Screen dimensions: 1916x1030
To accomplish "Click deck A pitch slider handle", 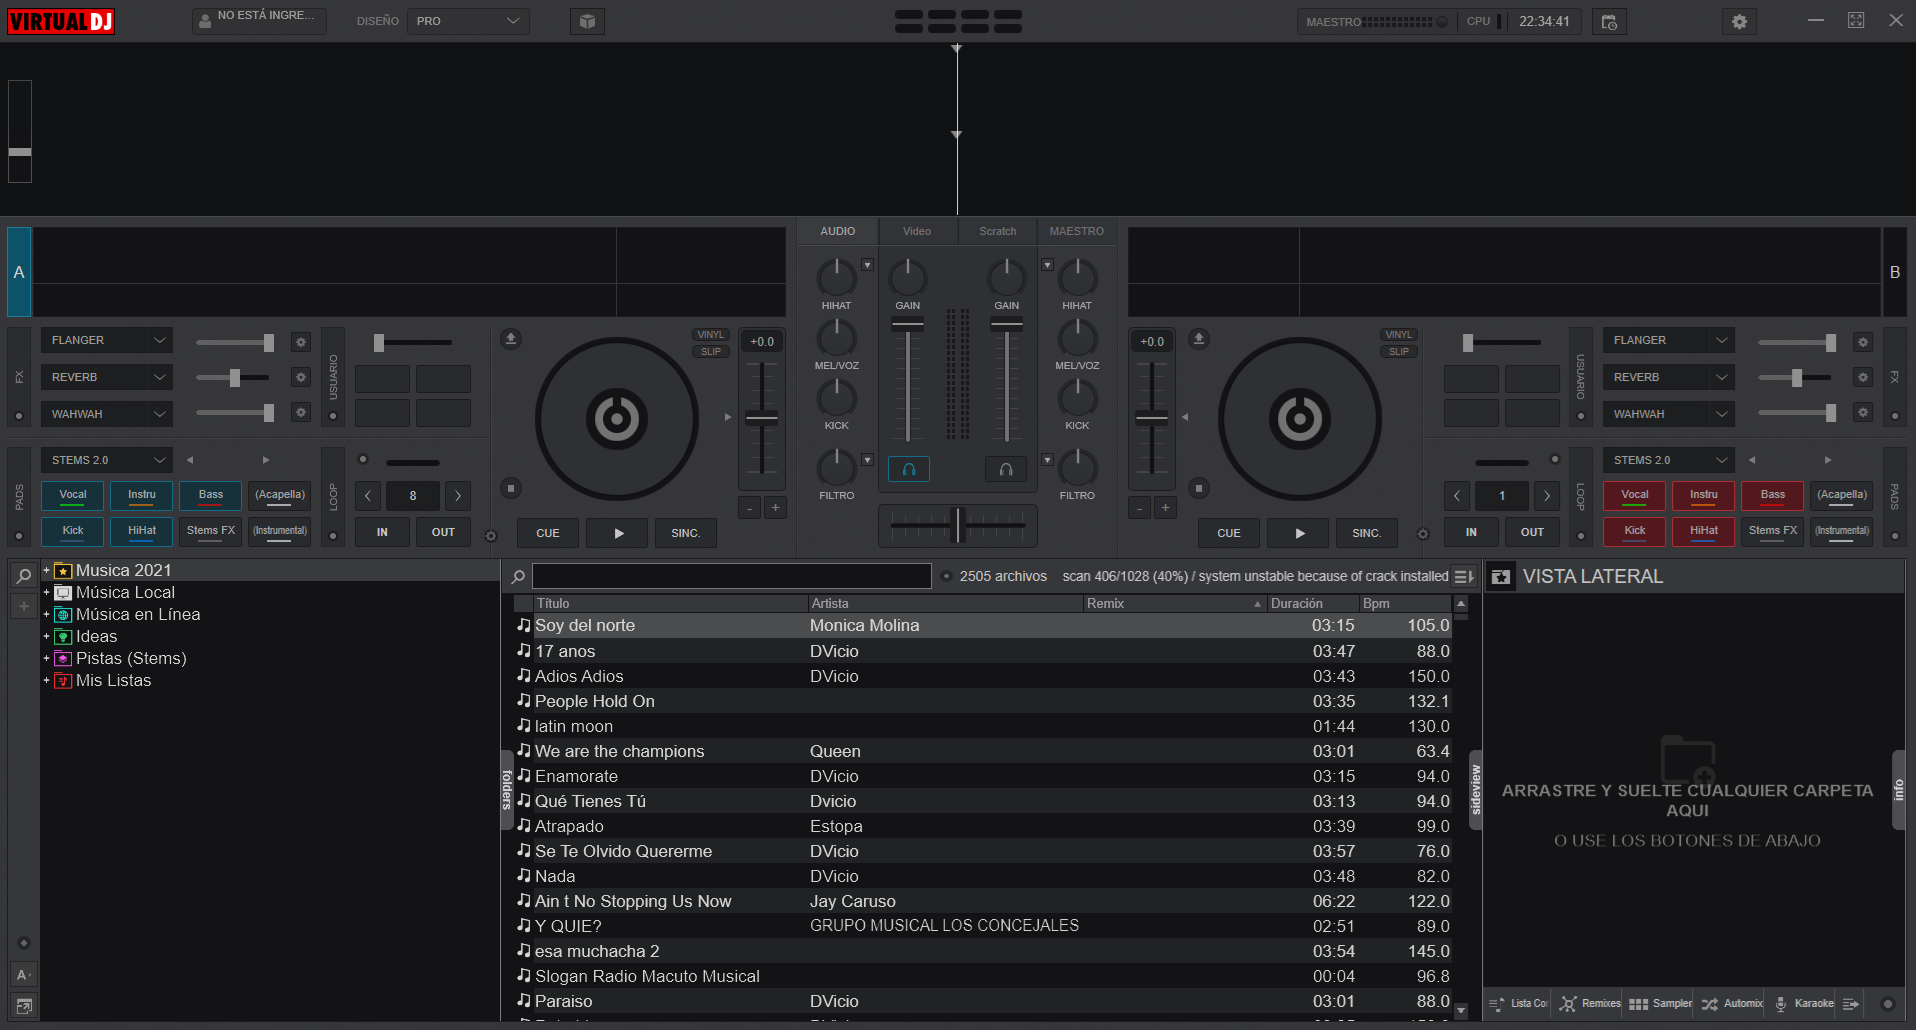I will [x=762, y=418].
